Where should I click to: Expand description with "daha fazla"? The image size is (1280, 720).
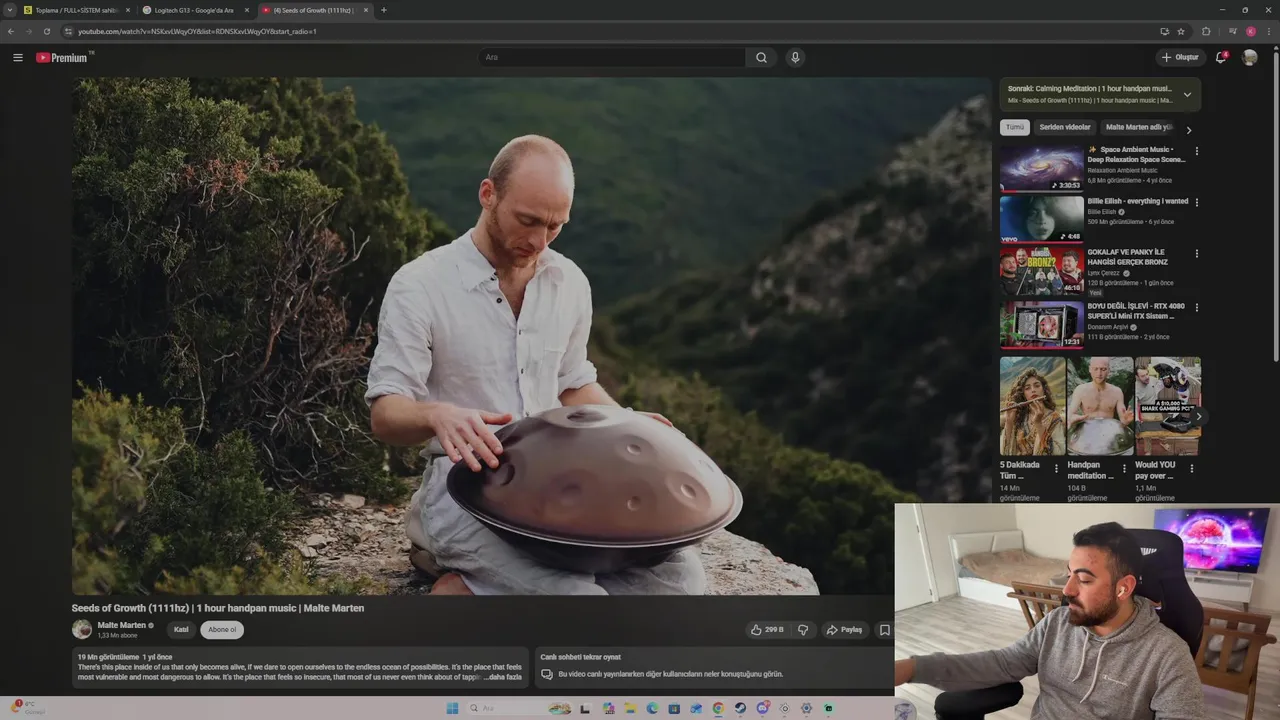505,677
